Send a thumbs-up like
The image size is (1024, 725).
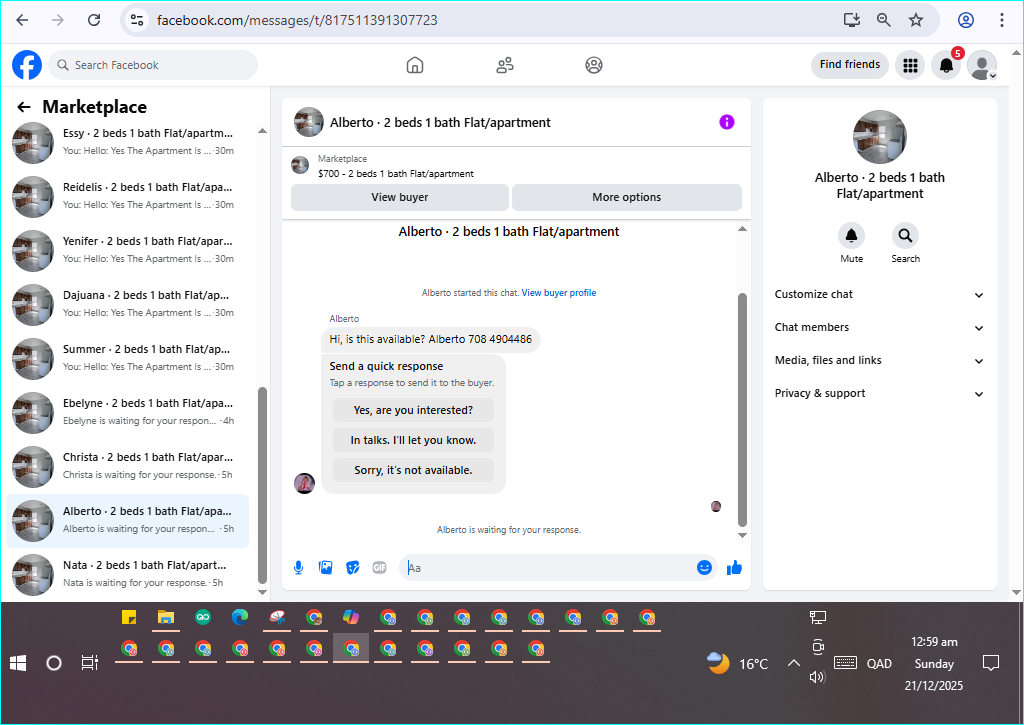pyautogui.click(x=734, y=568)
